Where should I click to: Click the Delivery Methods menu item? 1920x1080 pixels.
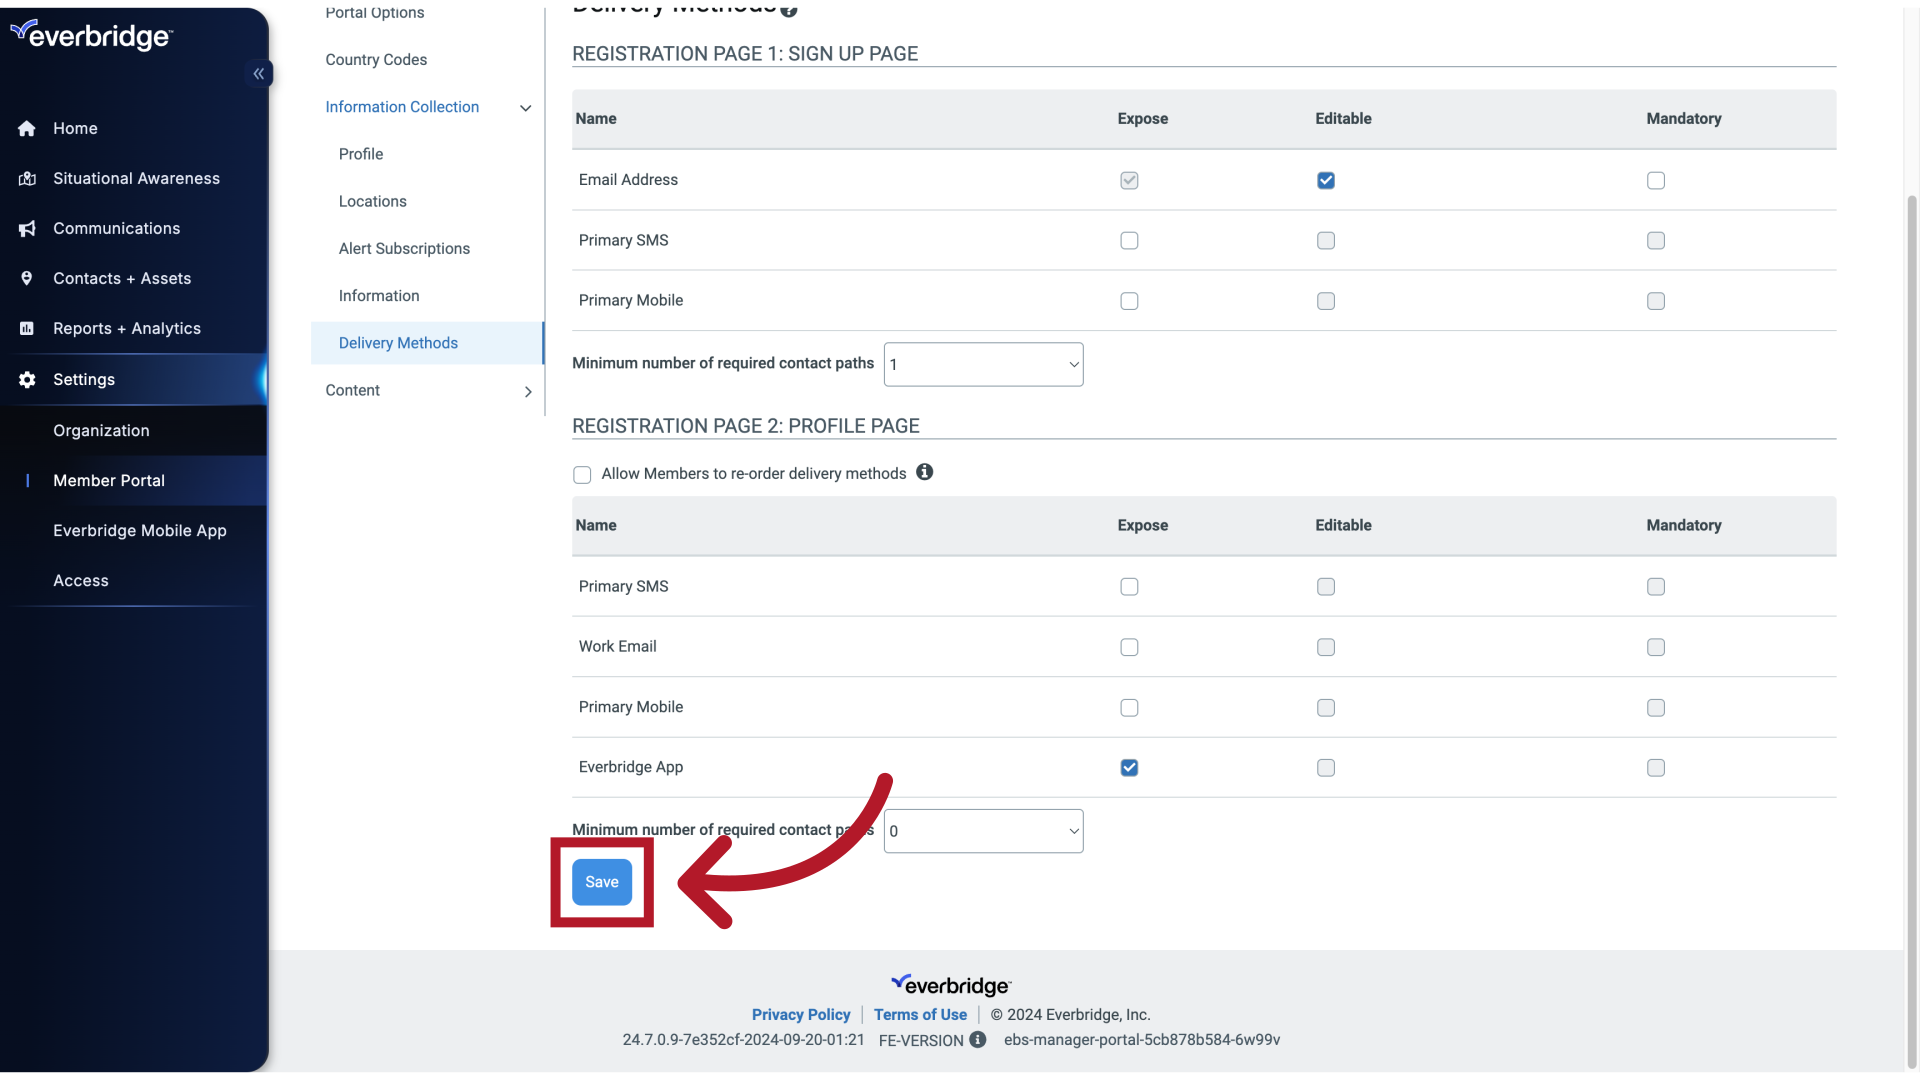398,343
